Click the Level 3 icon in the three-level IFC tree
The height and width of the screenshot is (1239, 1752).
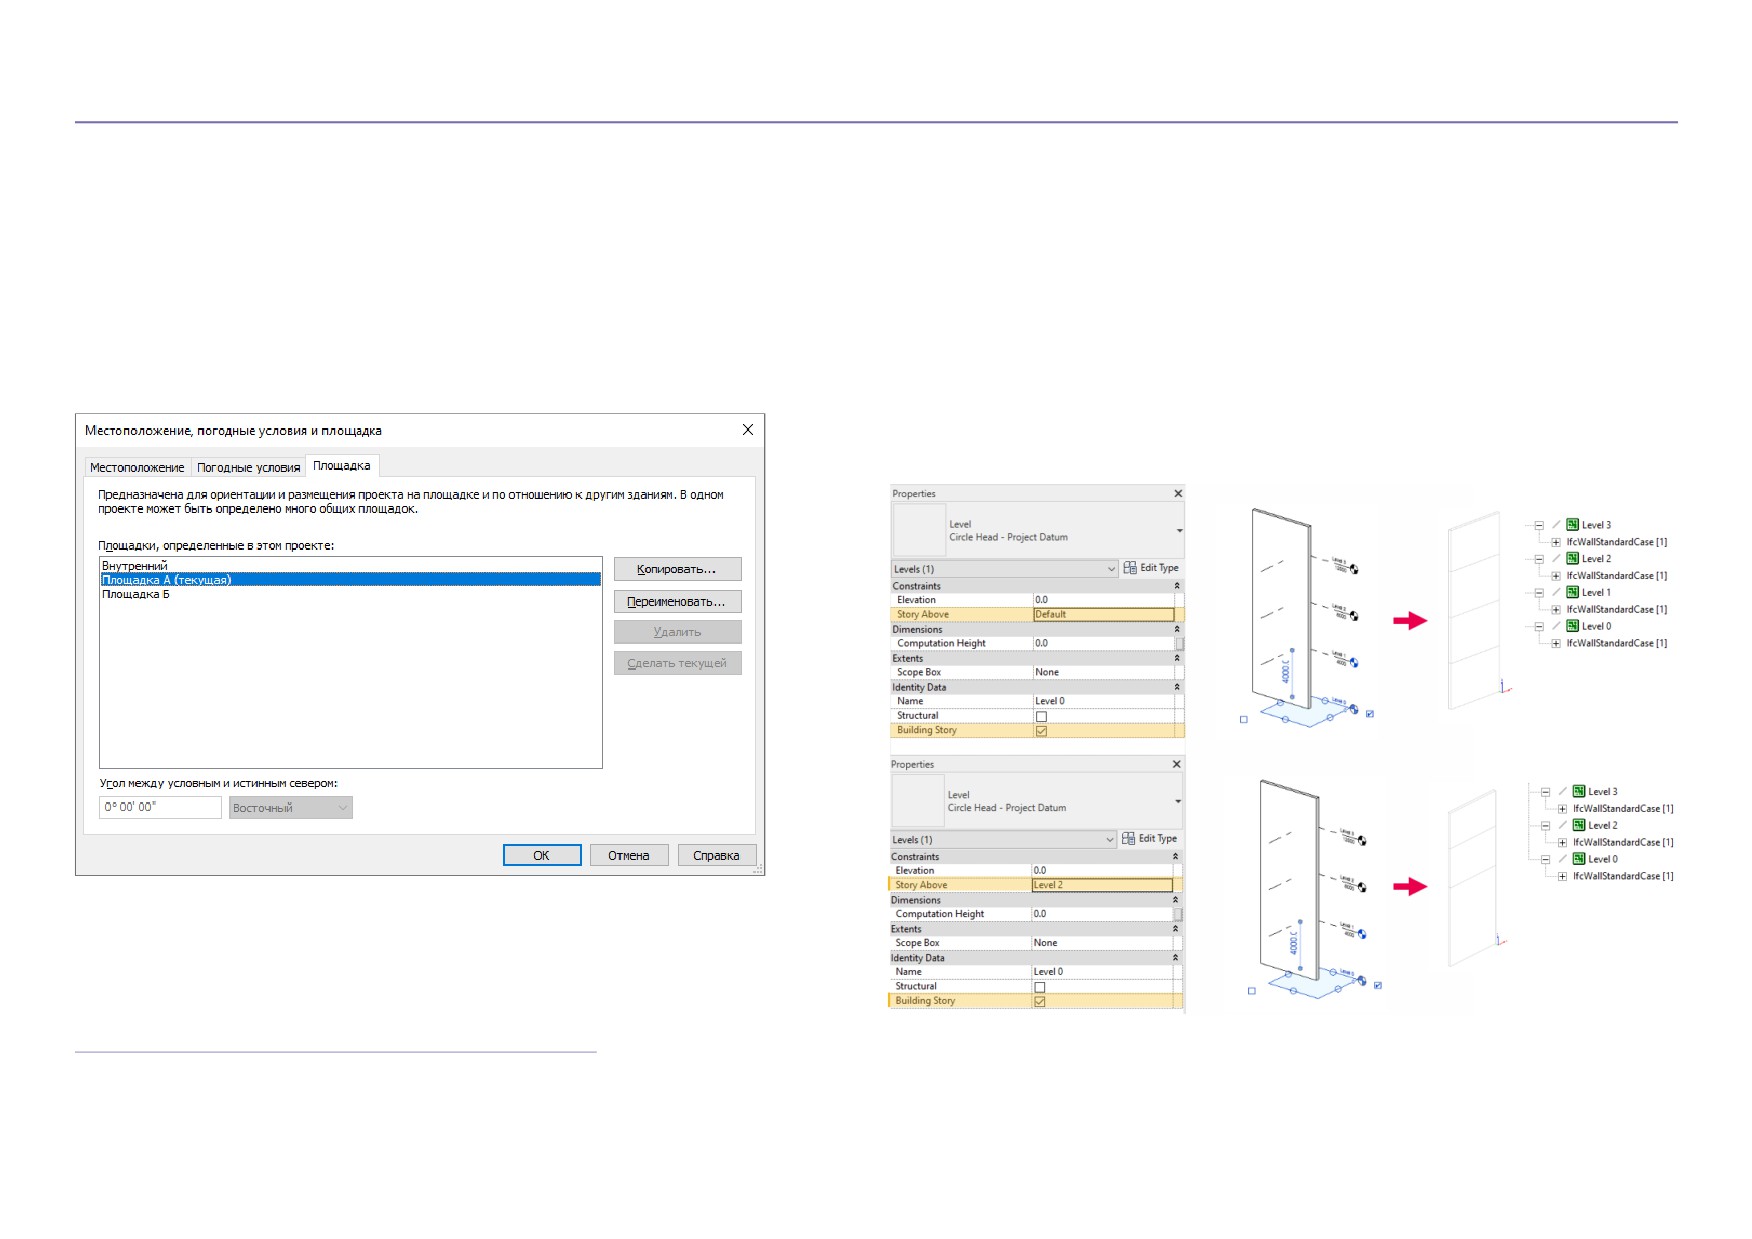click(x=1579, y=792)
